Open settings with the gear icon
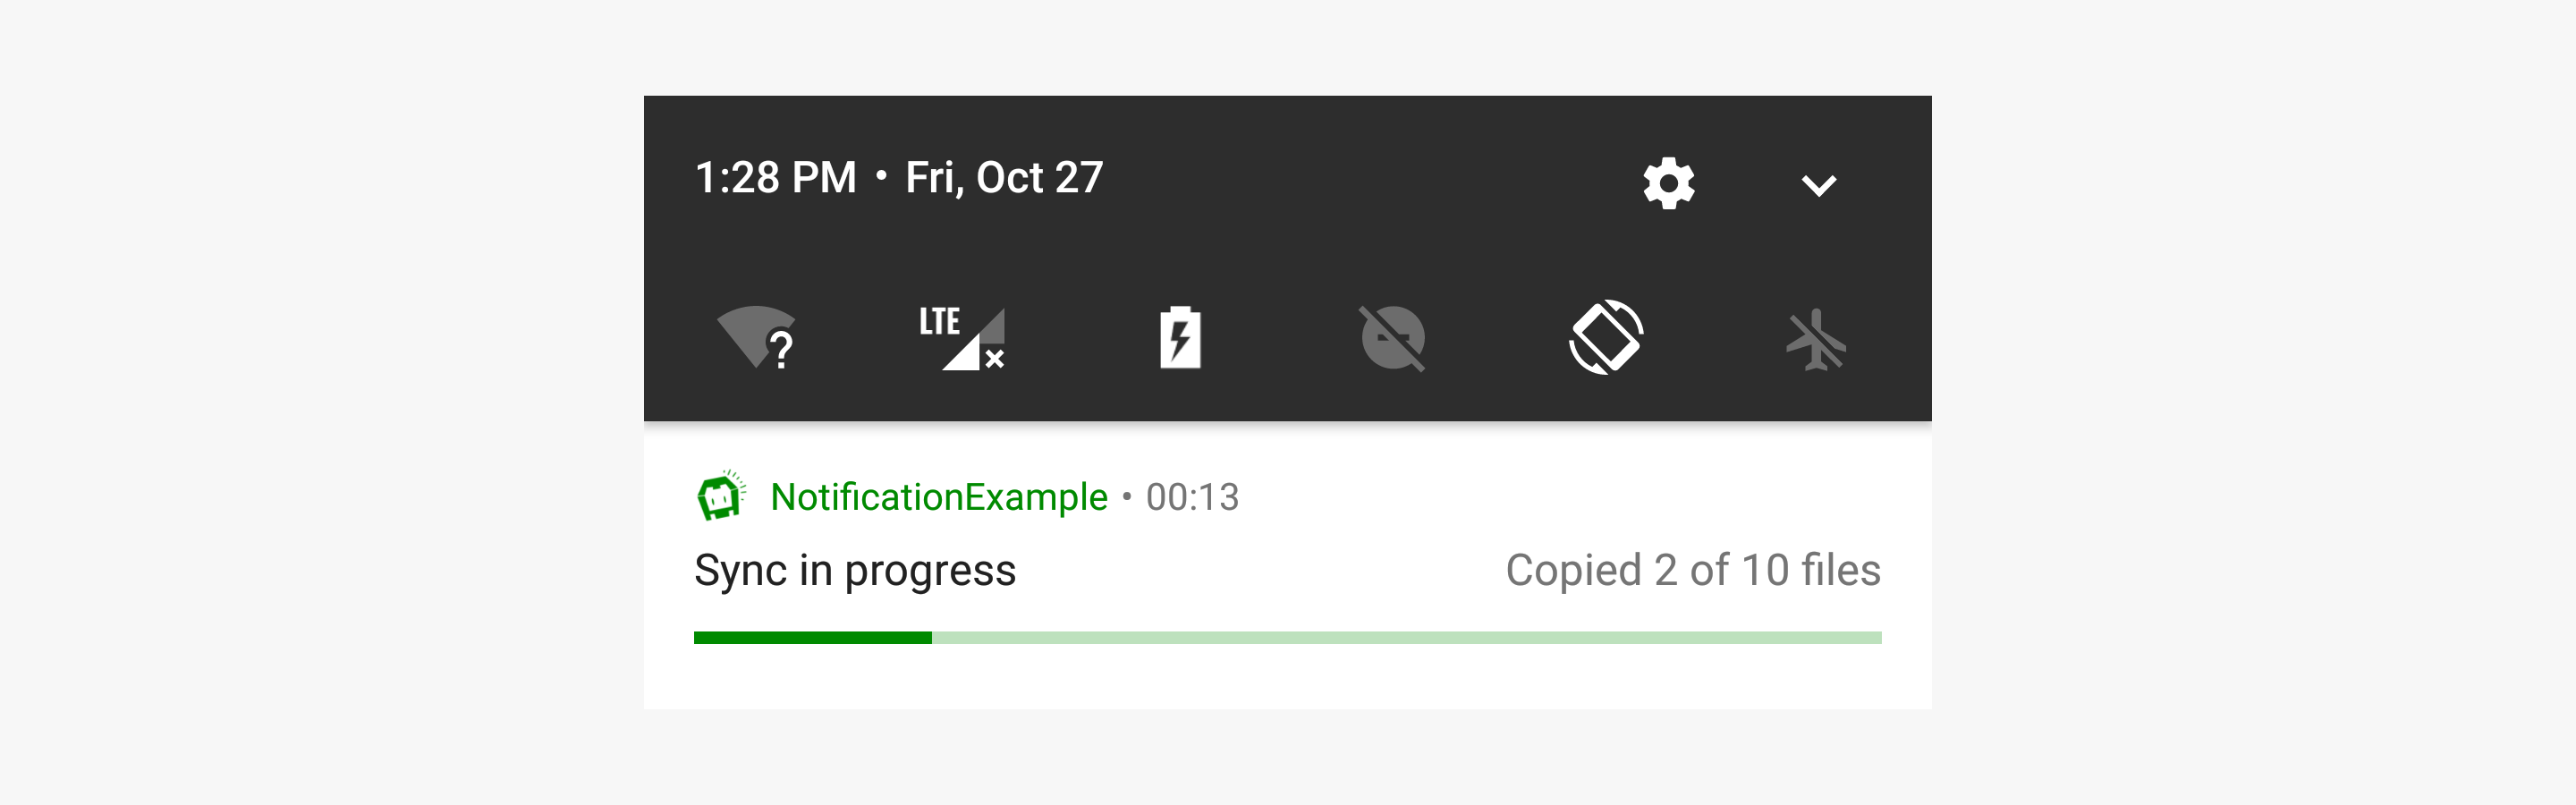2576x805 pixels. tap(1668, 183)
